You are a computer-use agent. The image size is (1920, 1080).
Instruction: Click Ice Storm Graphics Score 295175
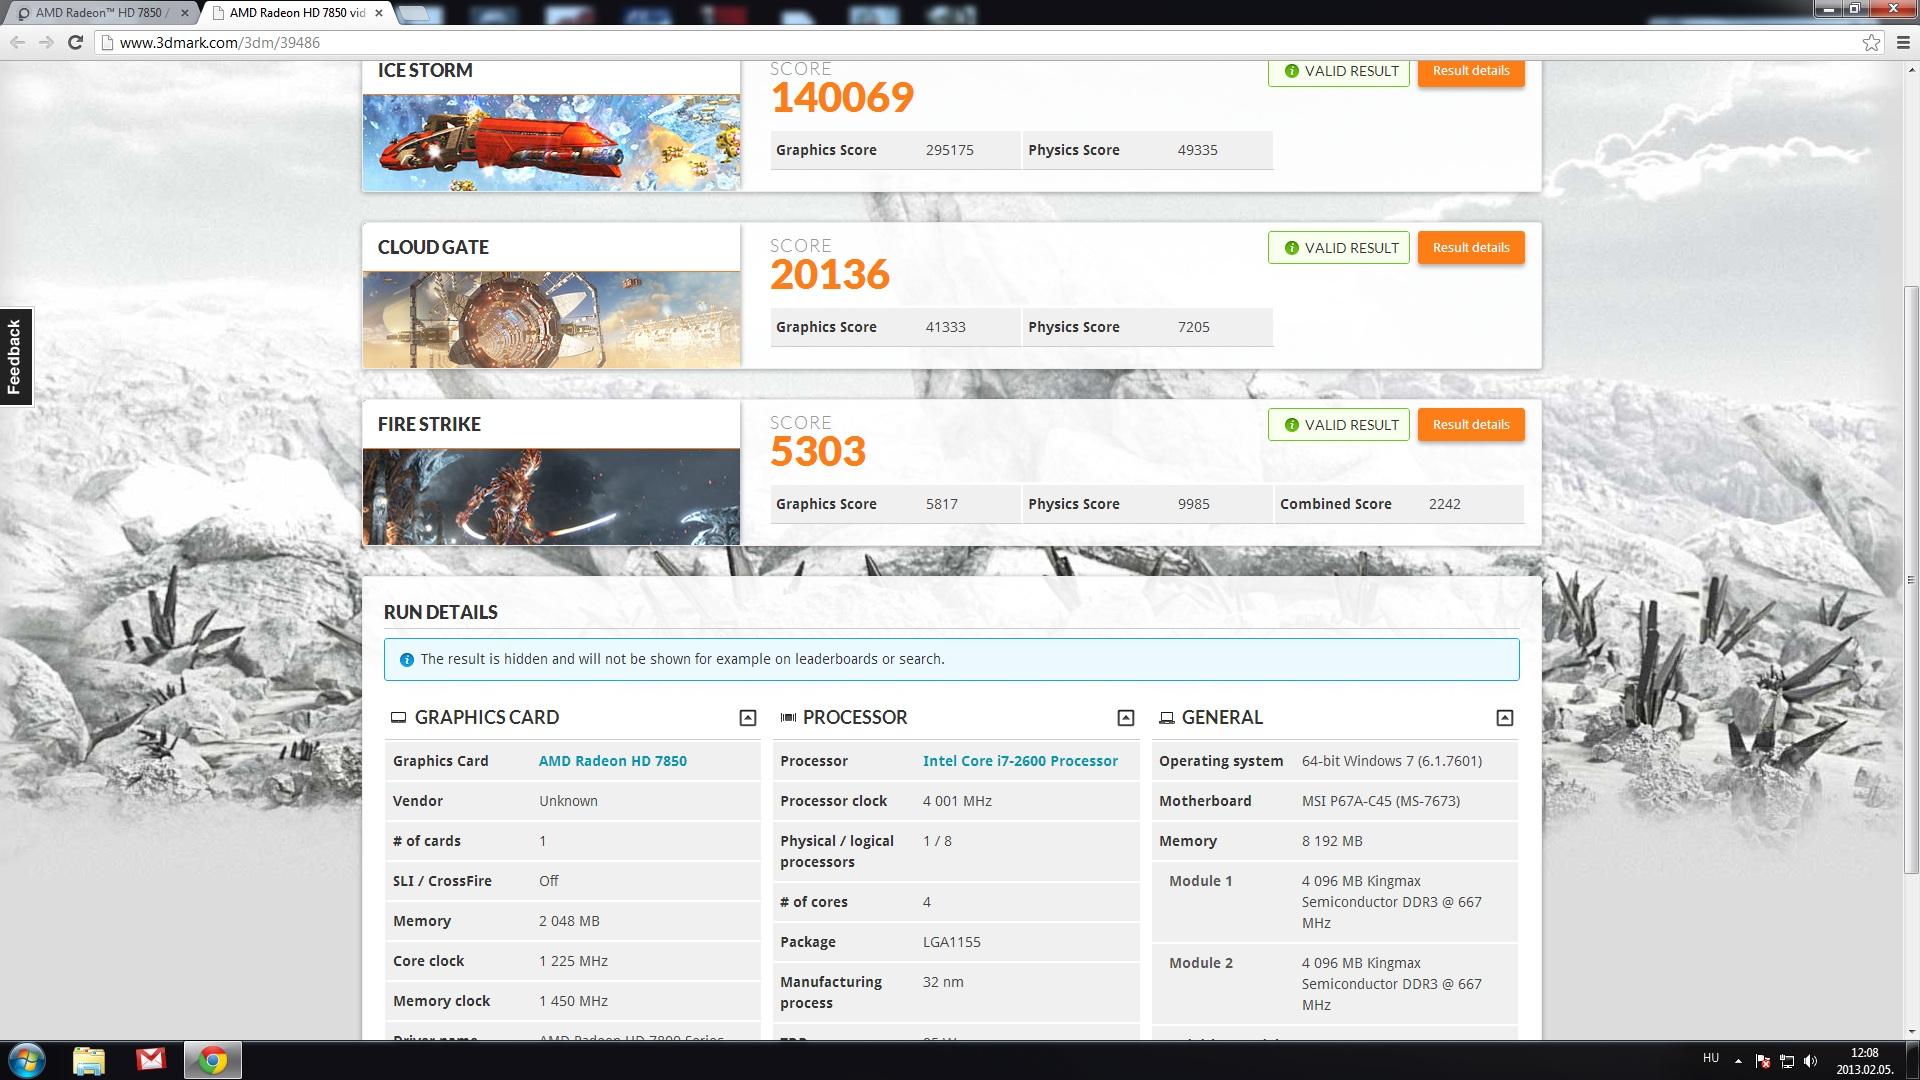pos(949,150)
